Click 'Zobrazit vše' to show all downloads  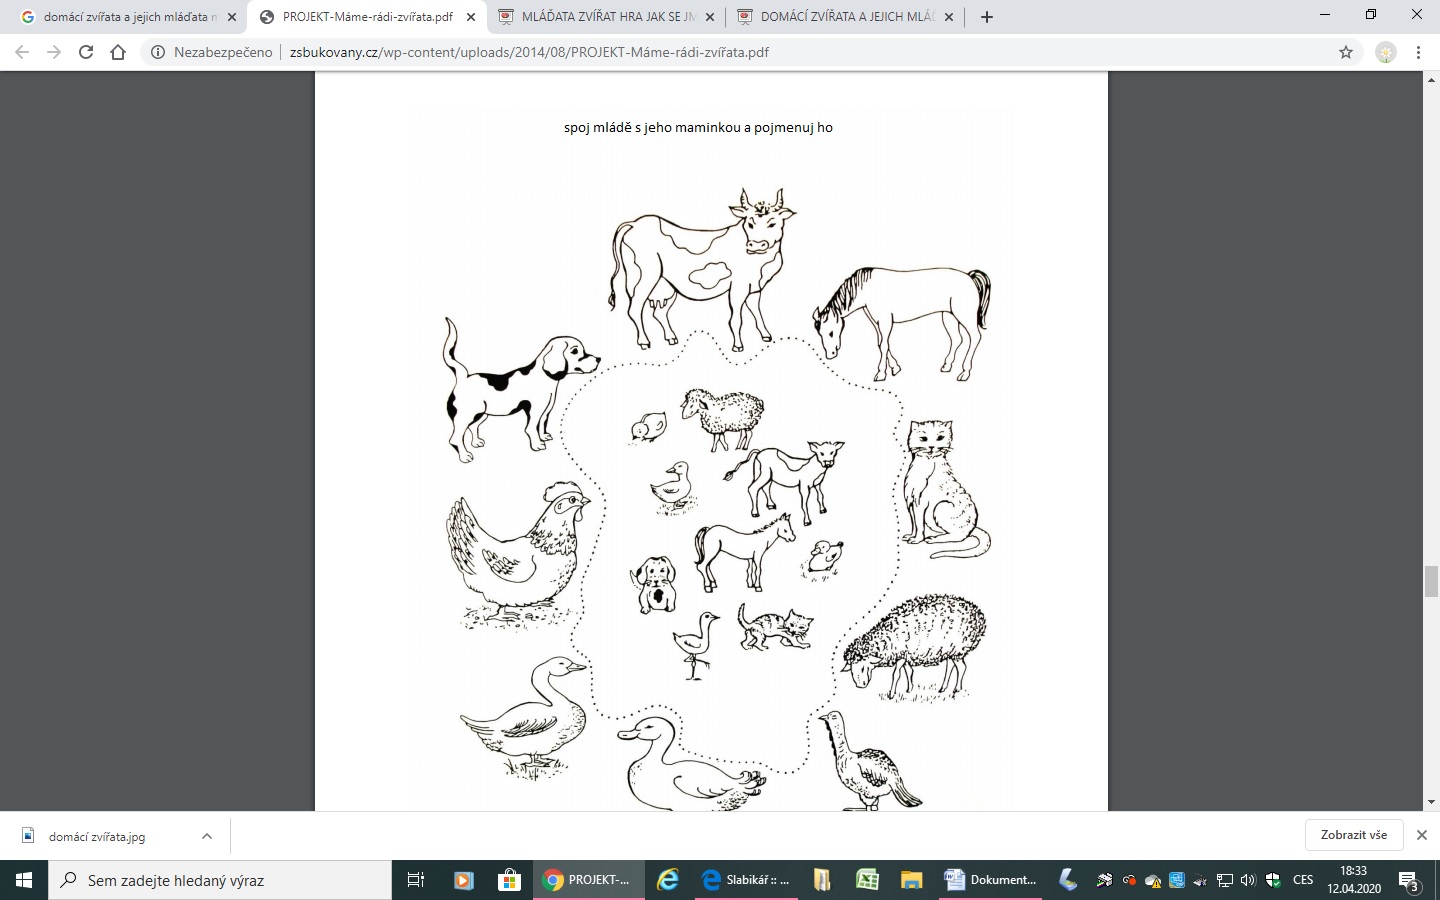1354,835
